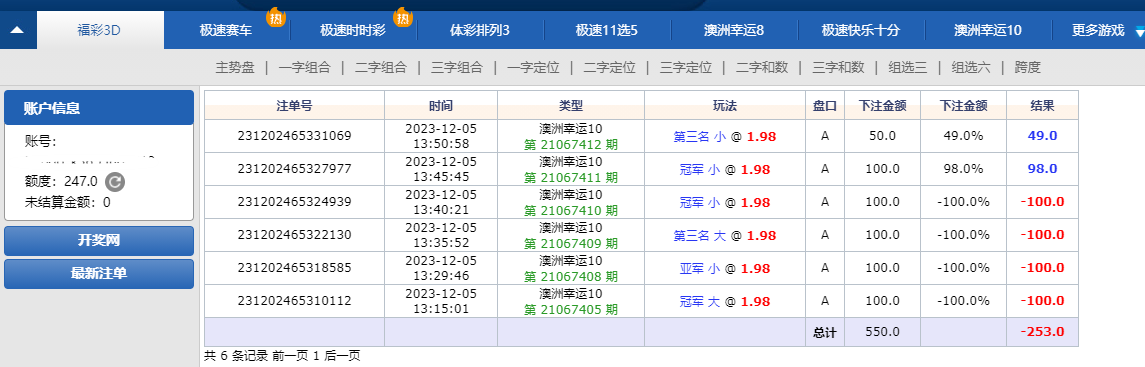
Task: Click period 第 21067412 期
Action: click(x=571, y=144)
